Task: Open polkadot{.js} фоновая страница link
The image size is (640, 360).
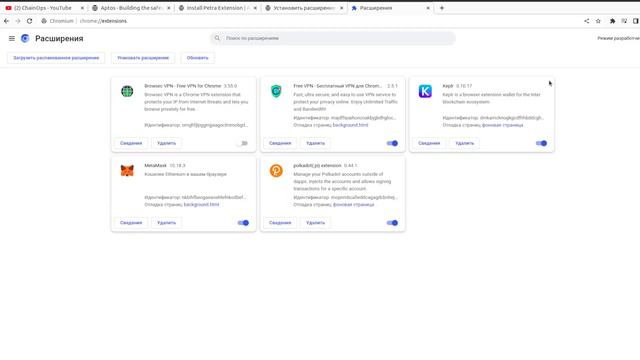Action: 353,204
